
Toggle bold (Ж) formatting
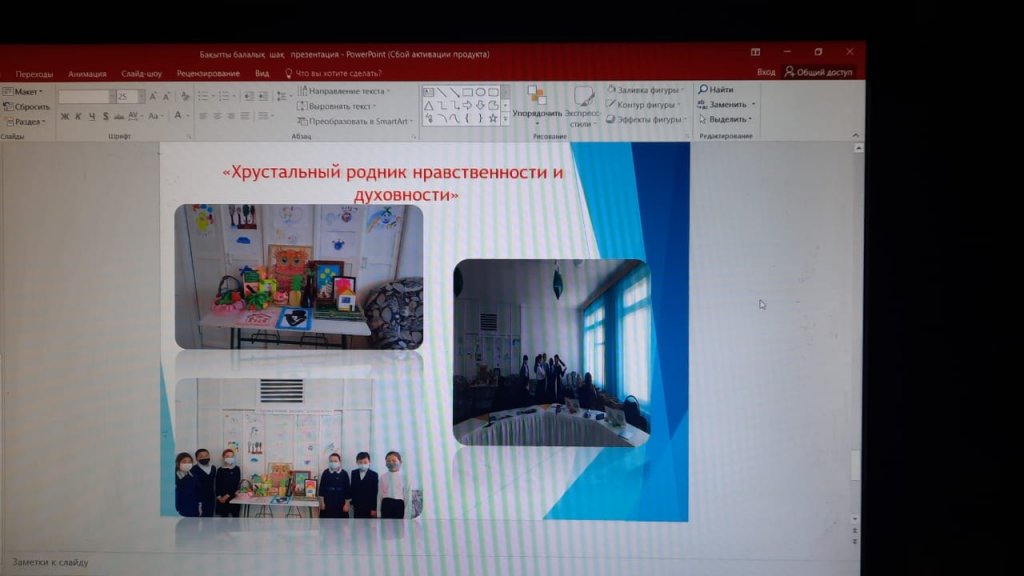(x=65, y=116)
